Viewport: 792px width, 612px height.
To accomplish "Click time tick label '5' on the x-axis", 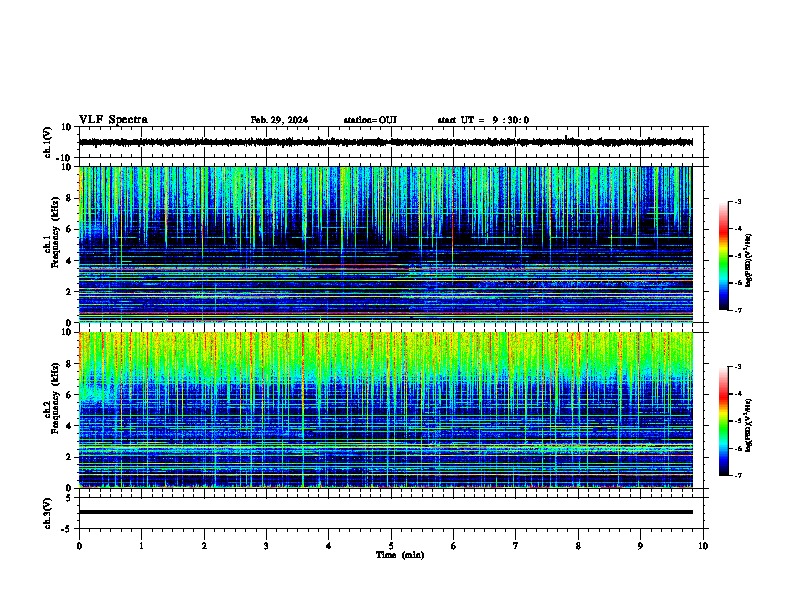I will pos(391,546).
